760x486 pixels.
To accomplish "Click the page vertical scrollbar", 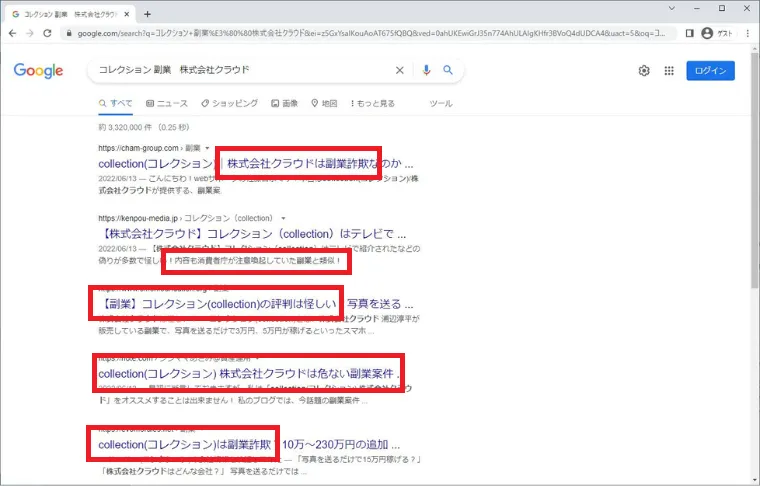I will [755, 170].
